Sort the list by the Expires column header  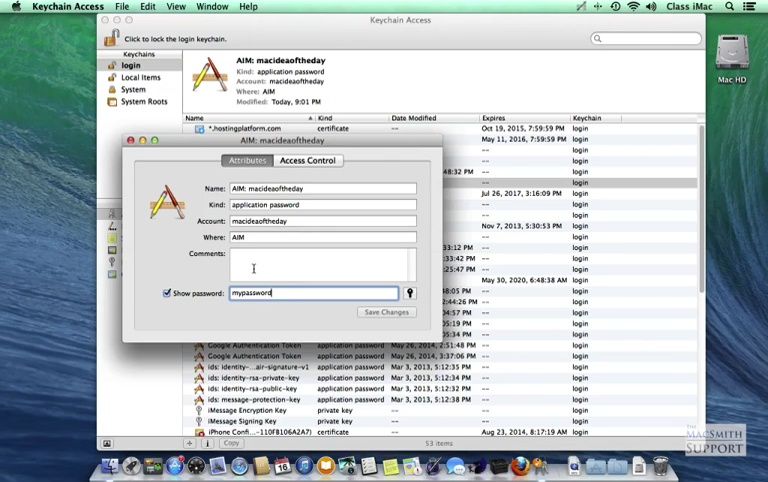click(x=525, y=118)
